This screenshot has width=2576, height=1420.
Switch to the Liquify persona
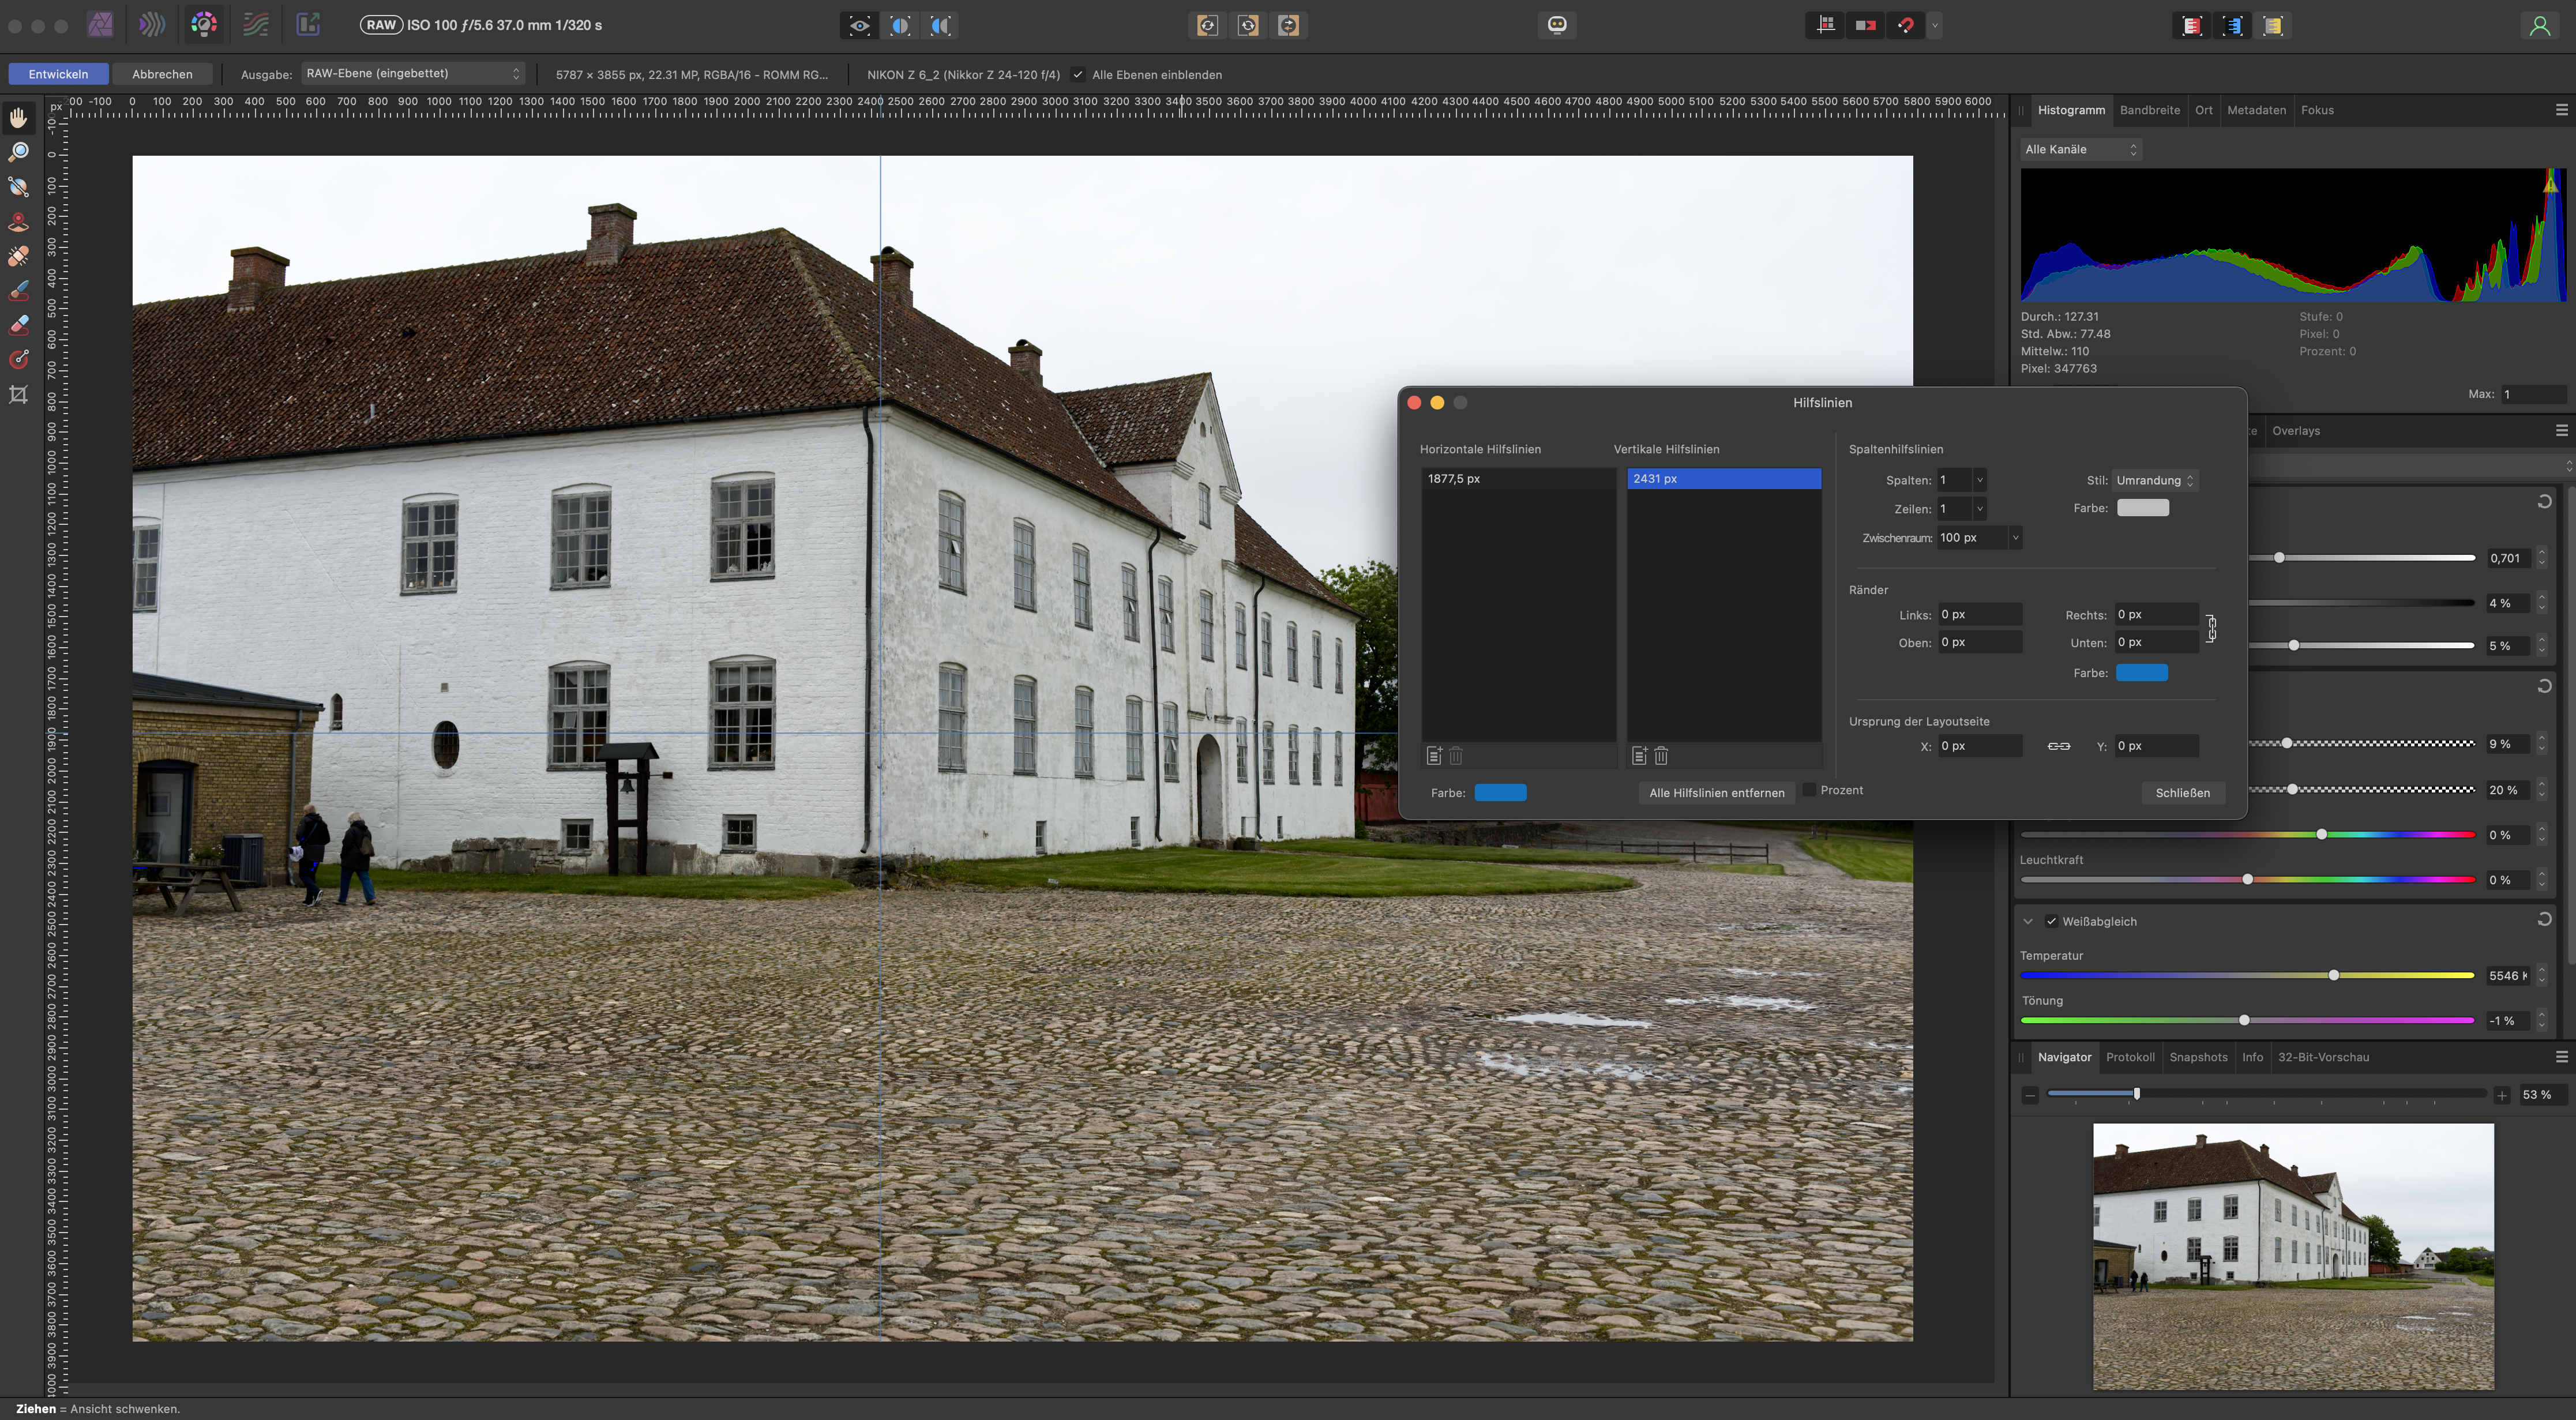pyautogui.click(x=152, y=25)
